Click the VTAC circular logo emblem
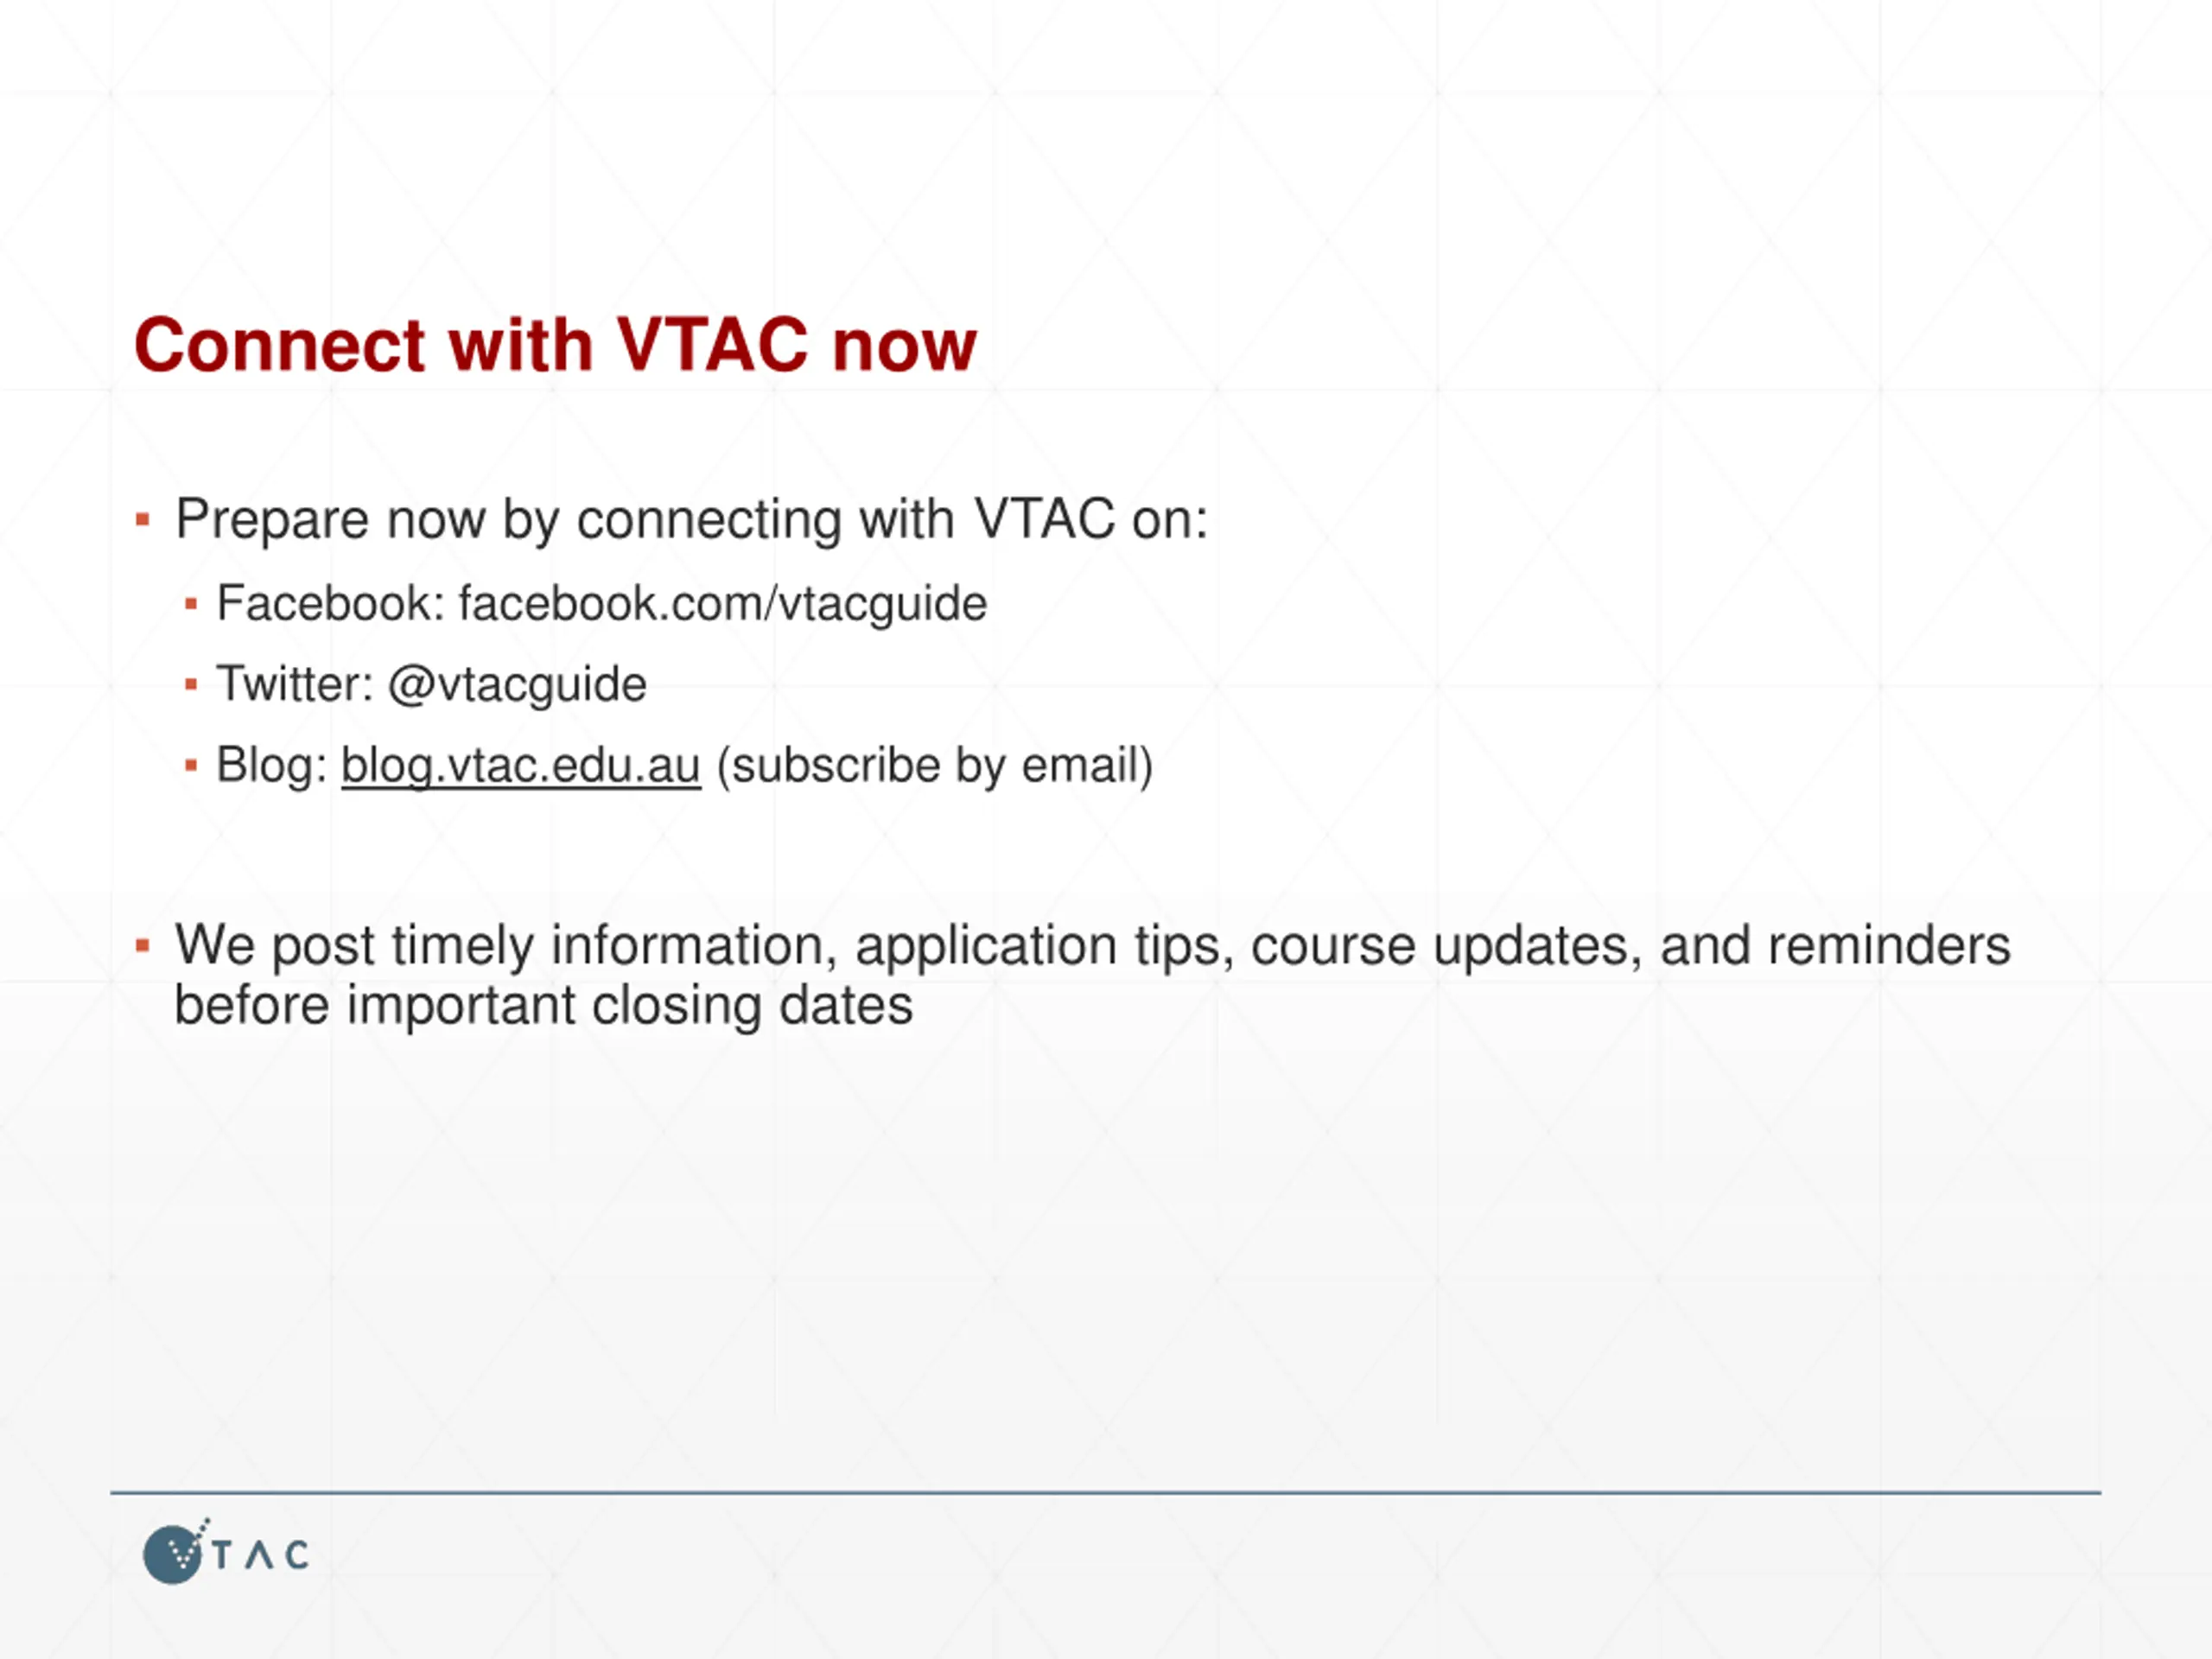 point(174,1553)
